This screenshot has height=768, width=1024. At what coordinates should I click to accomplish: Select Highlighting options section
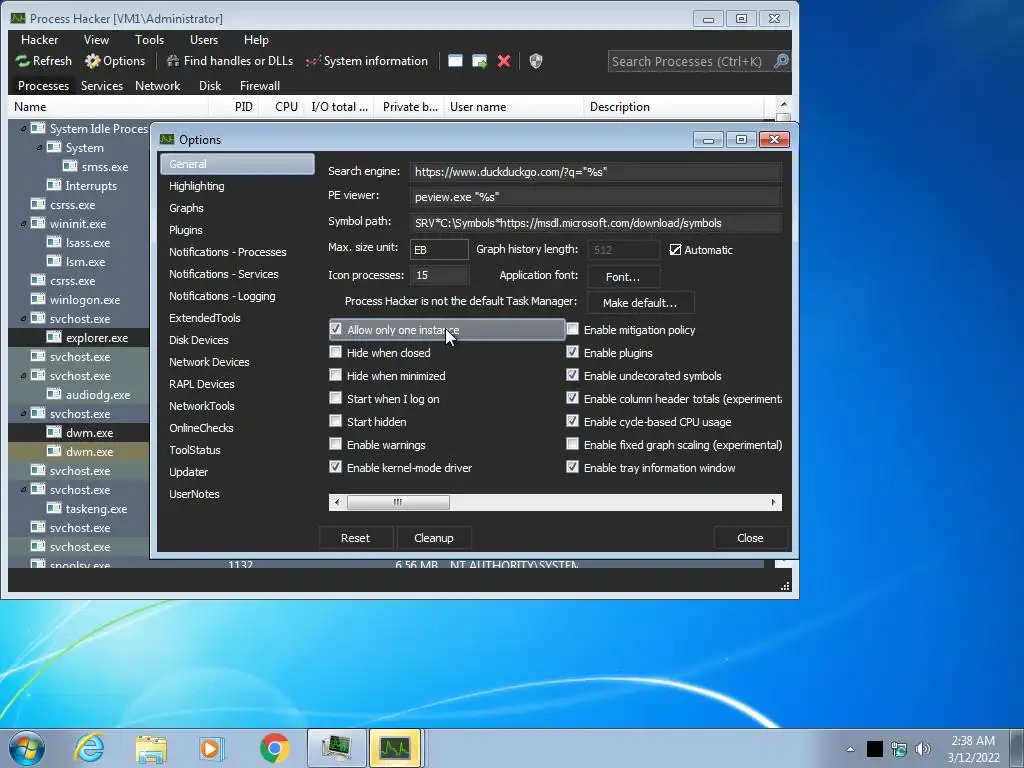click(237, 186)
